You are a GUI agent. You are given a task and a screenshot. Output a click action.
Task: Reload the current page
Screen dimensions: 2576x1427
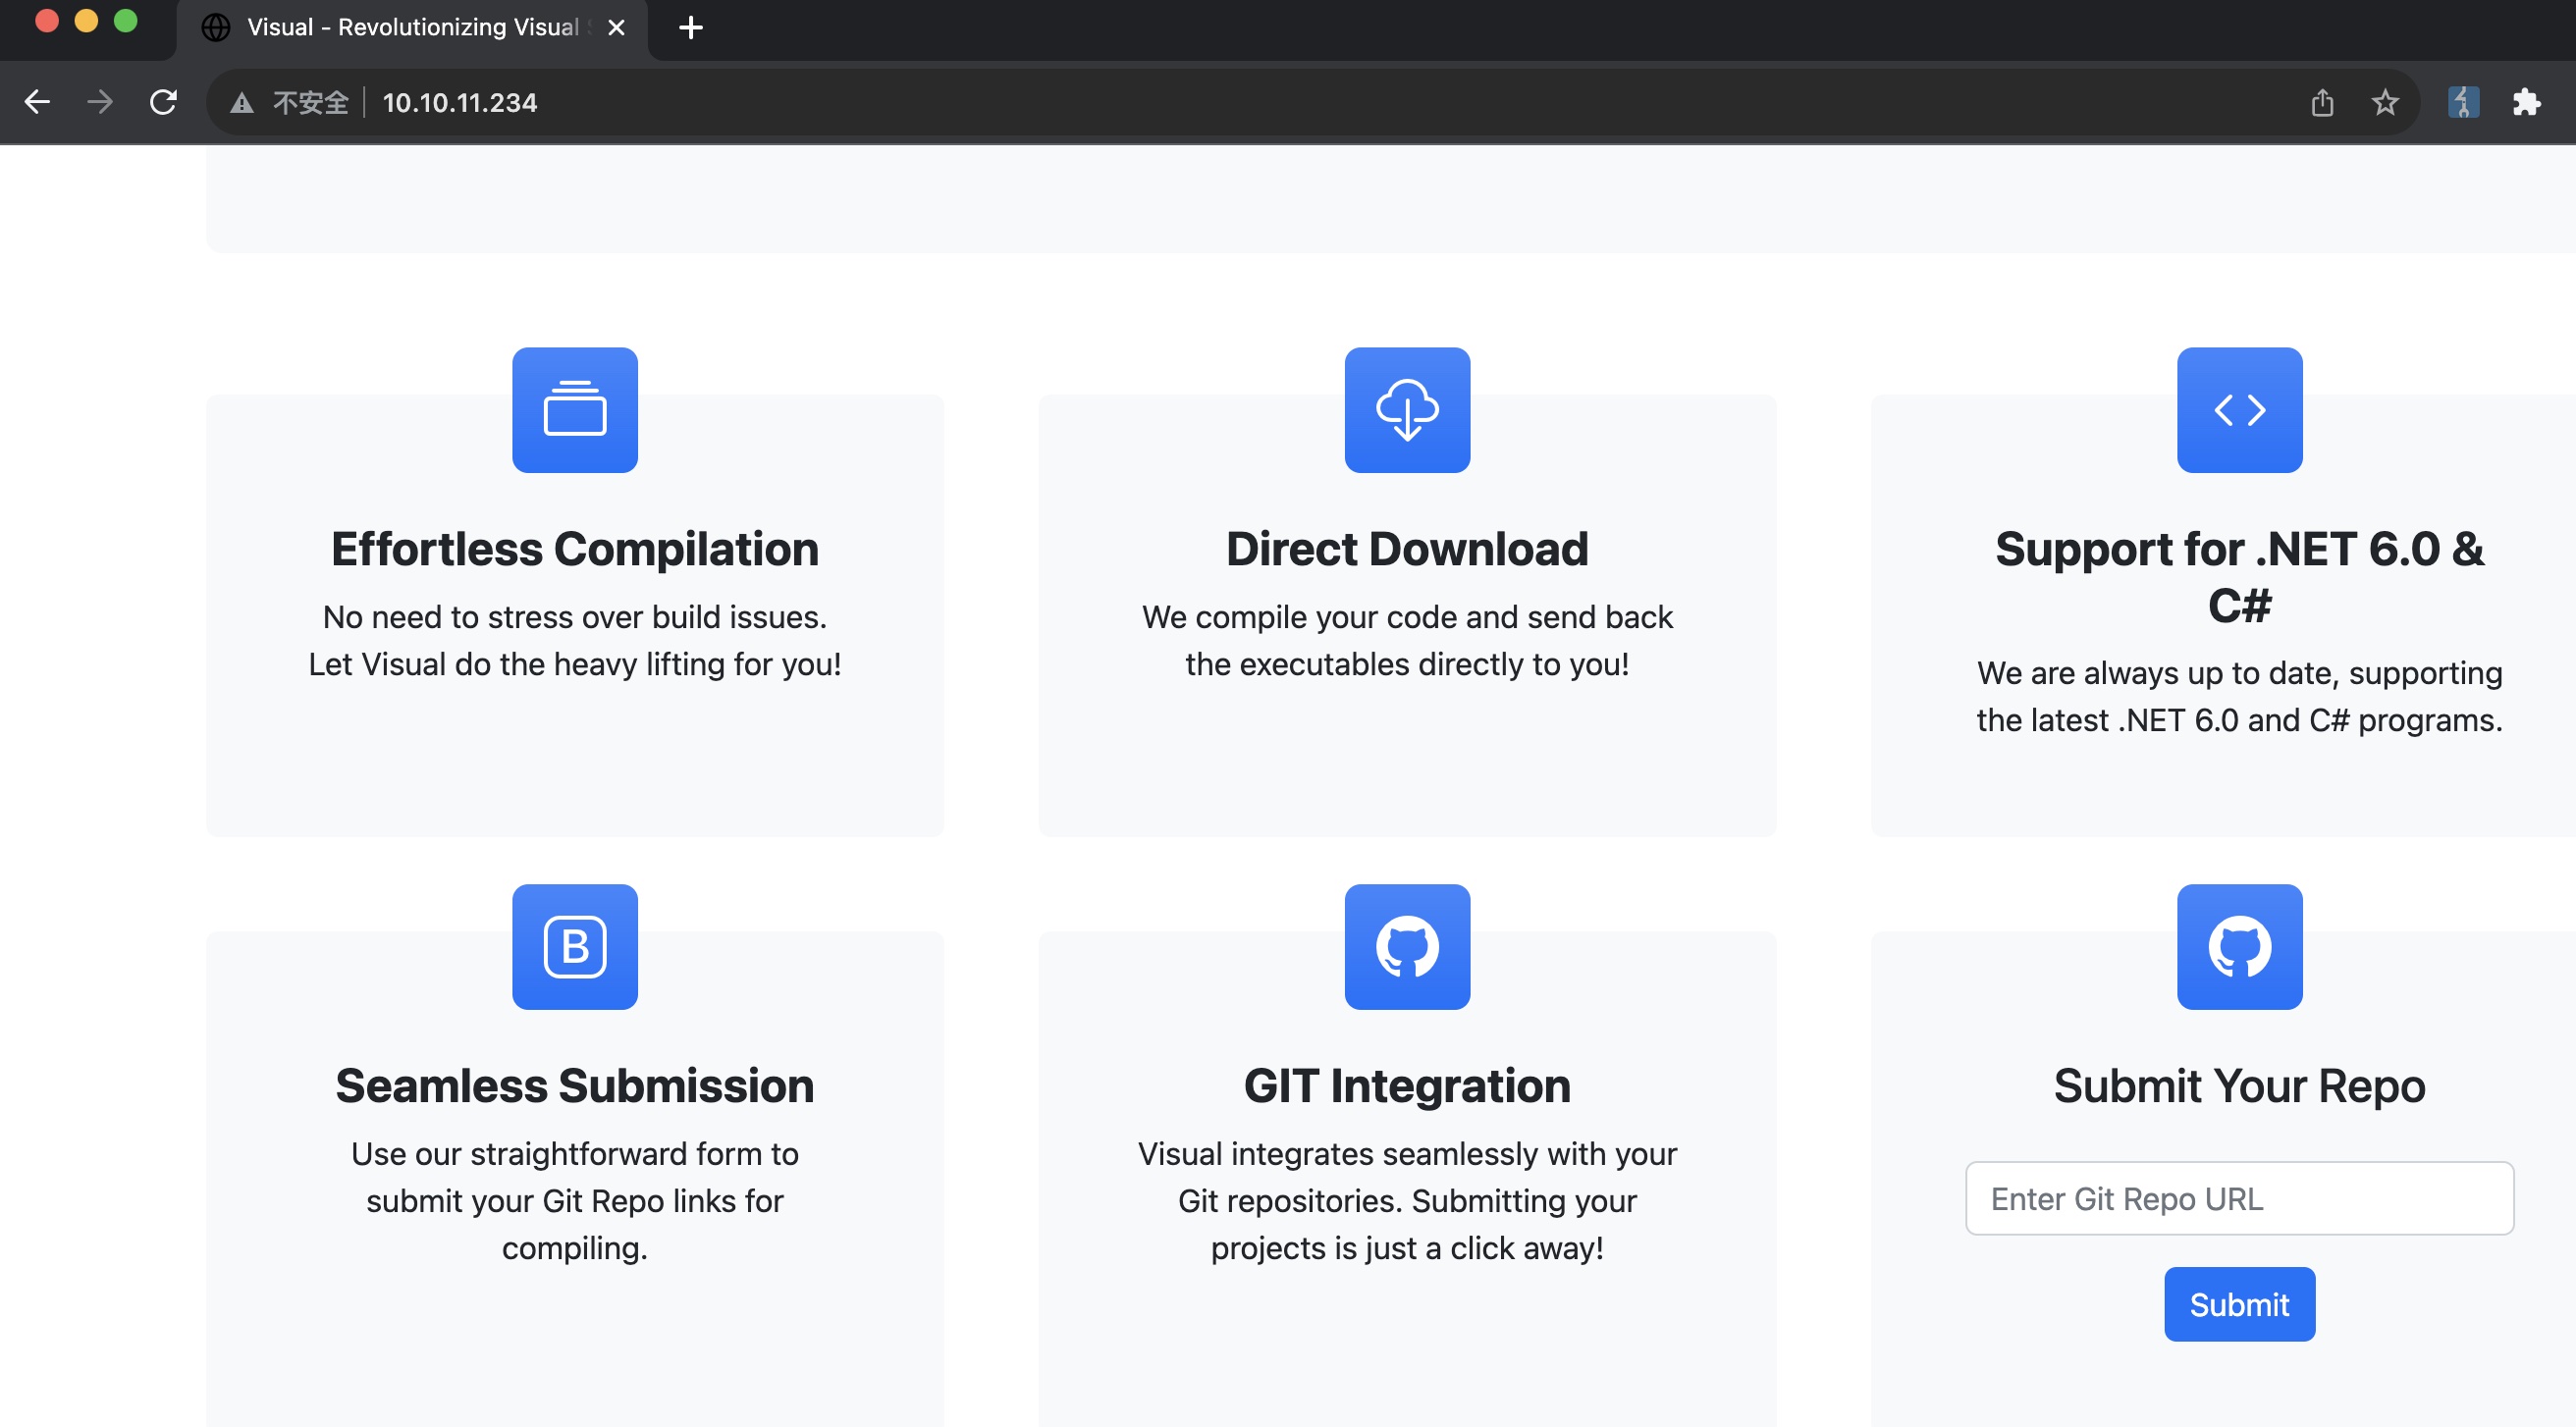click(163, 102)
